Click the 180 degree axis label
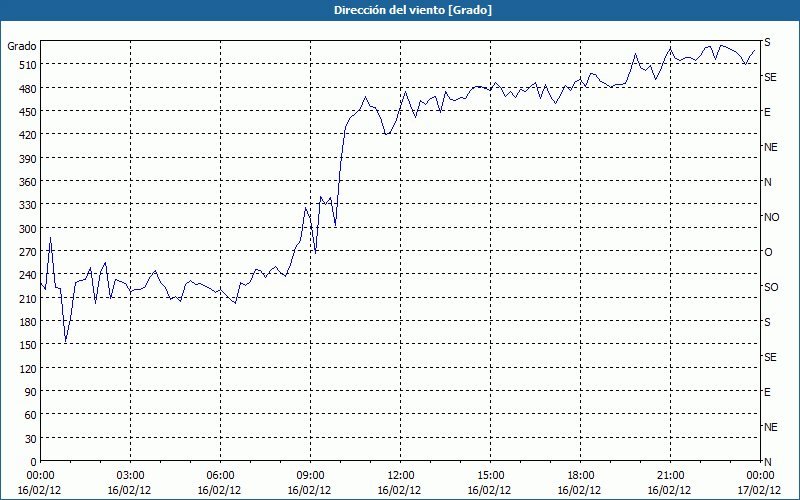 click(x=28, y=322)
